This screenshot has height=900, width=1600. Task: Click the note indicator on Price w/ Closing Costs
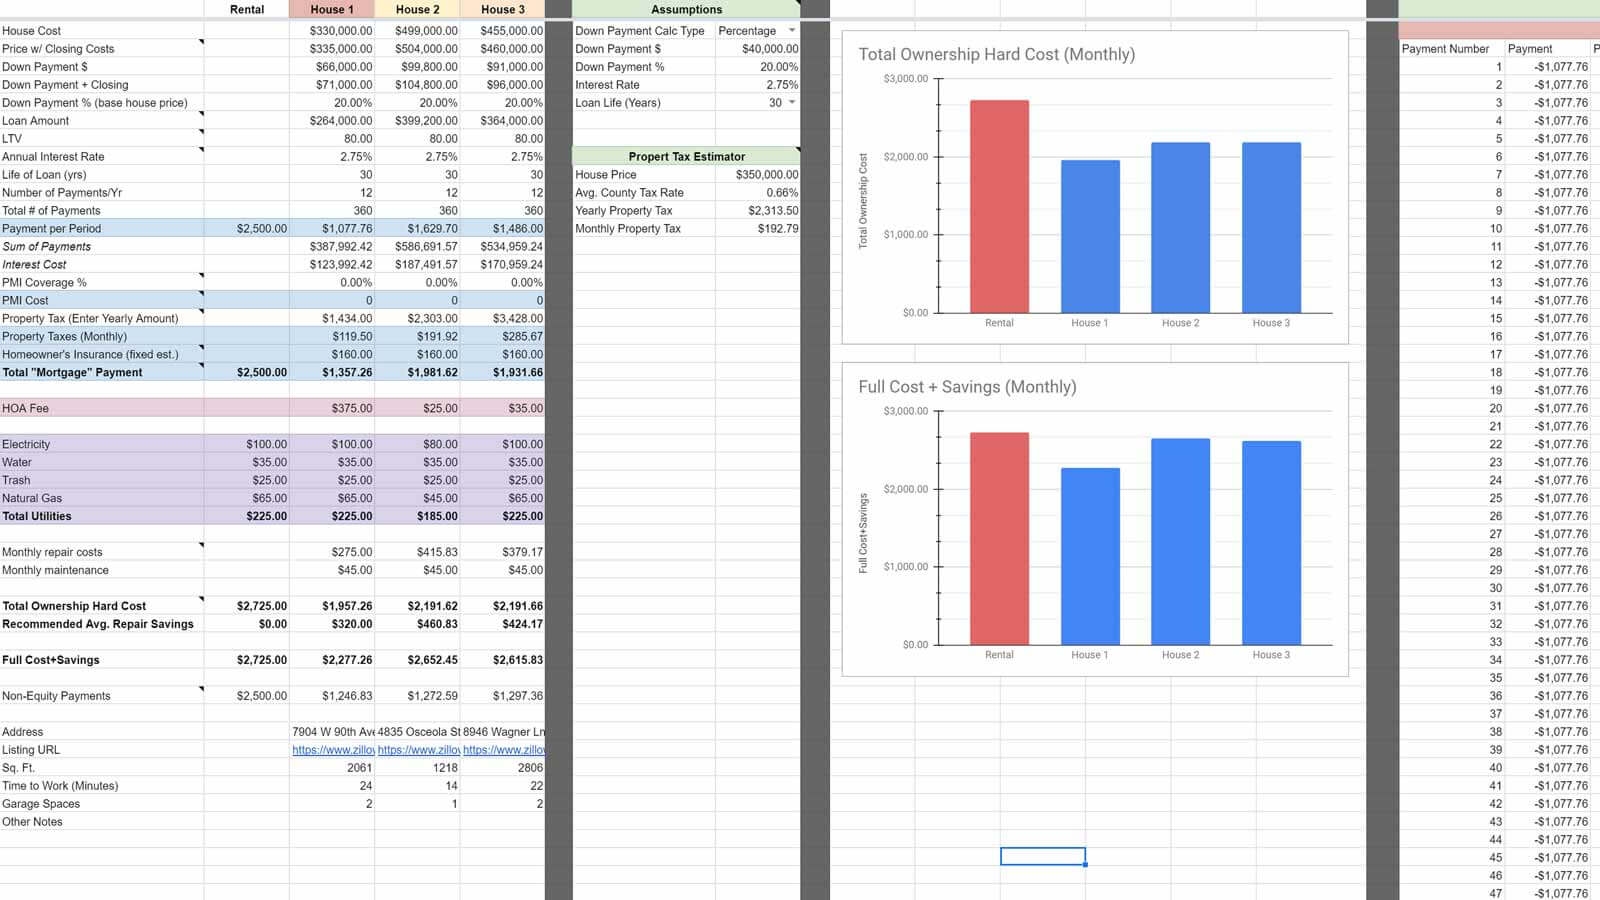pos(202,42)
